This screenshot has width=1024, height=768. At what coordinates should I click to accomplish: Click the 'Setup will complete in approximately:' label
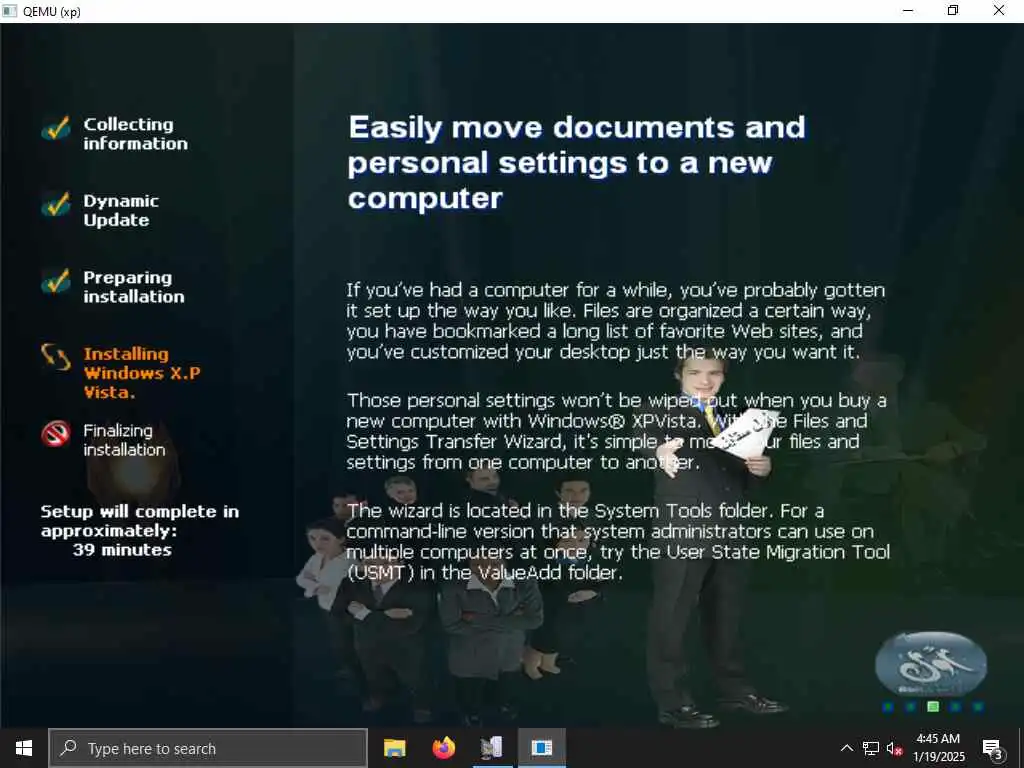pyautogui.click(x=140, y=520)
